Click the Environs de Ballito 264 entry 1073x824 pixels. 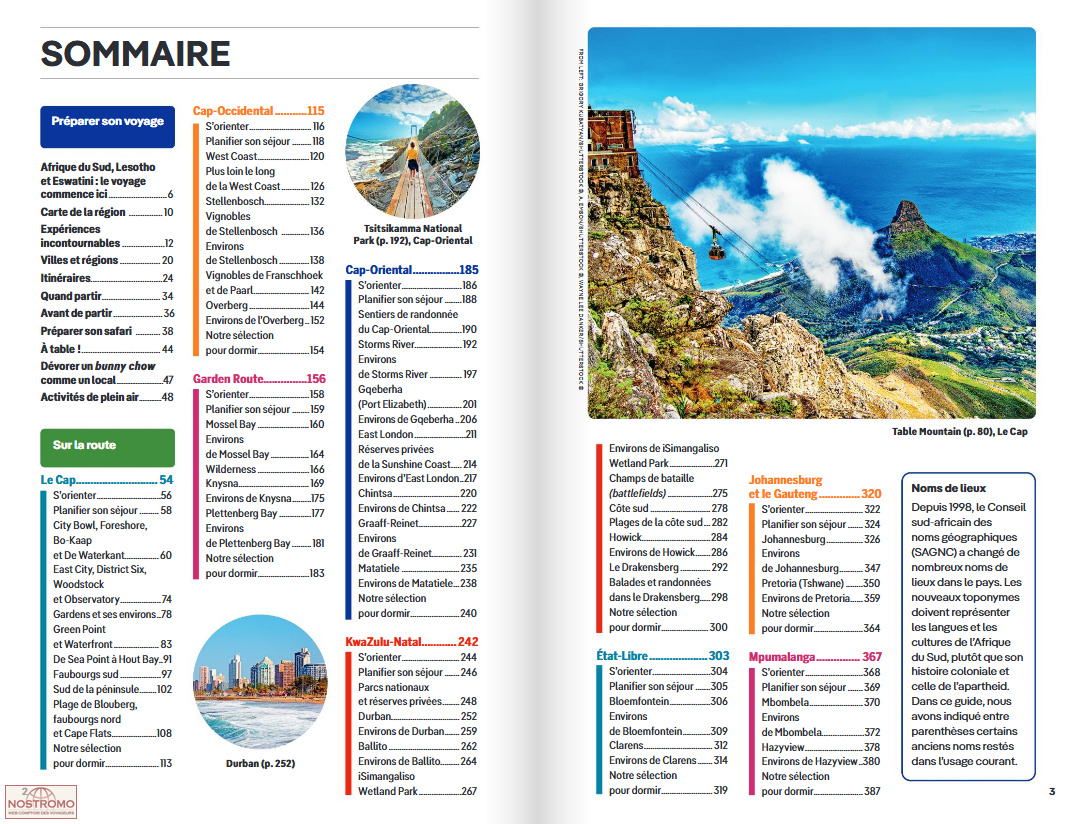[417, 762]
